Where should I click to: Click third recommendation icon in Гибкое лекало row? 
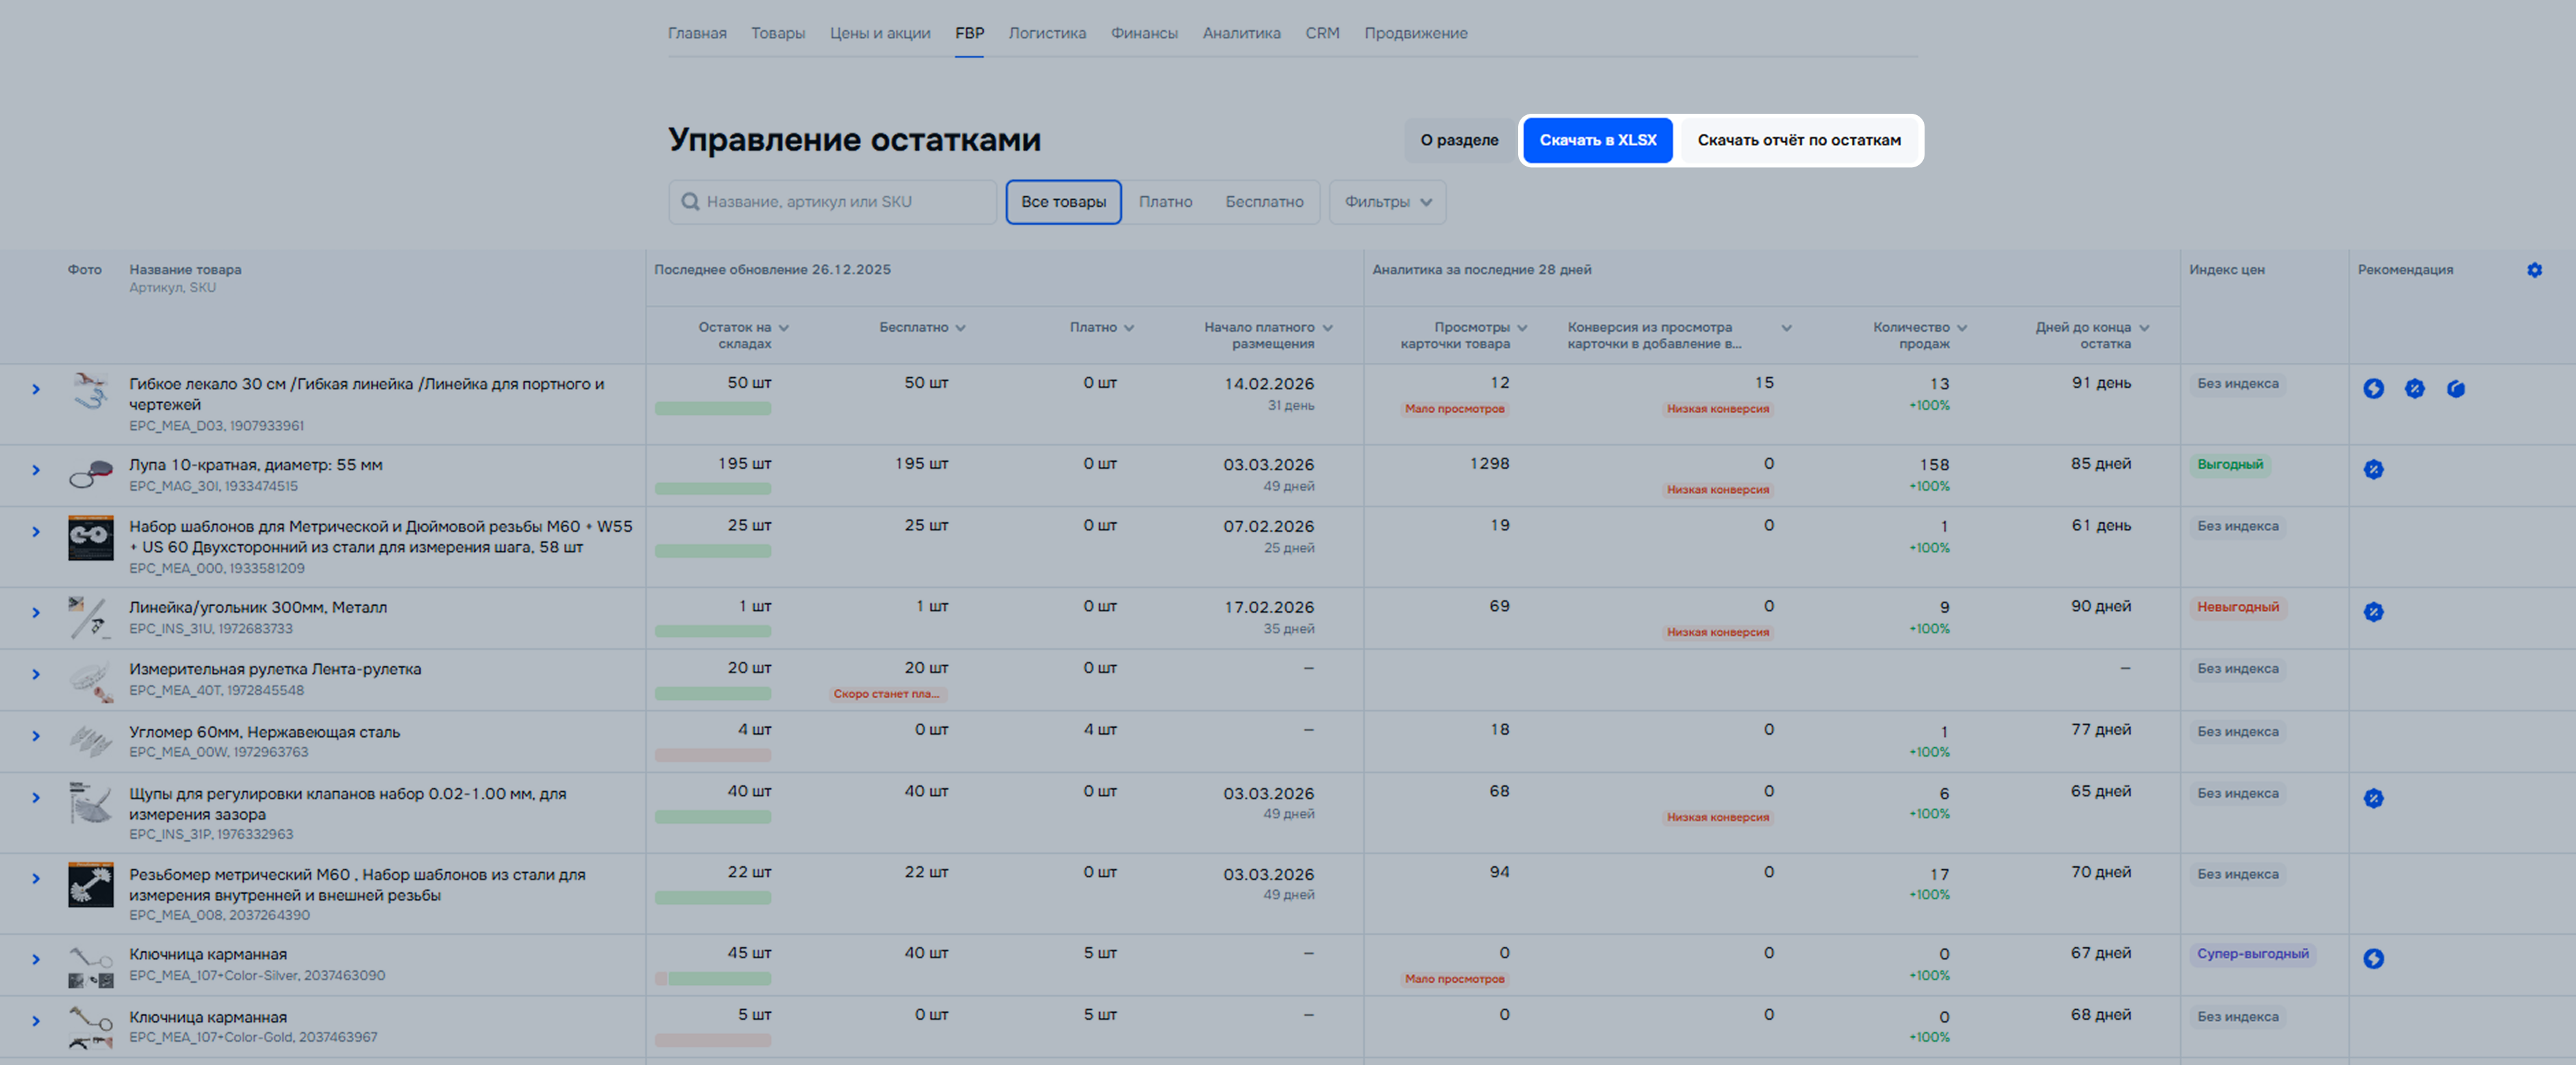[2455, 389]
